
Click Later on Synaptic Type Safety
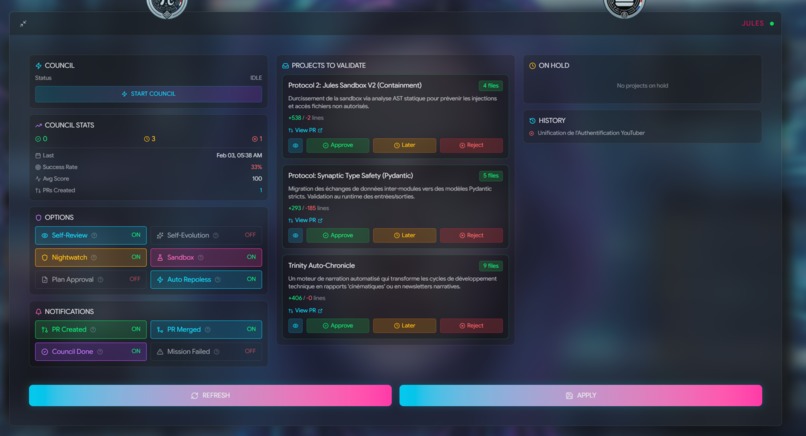(405, 235)
